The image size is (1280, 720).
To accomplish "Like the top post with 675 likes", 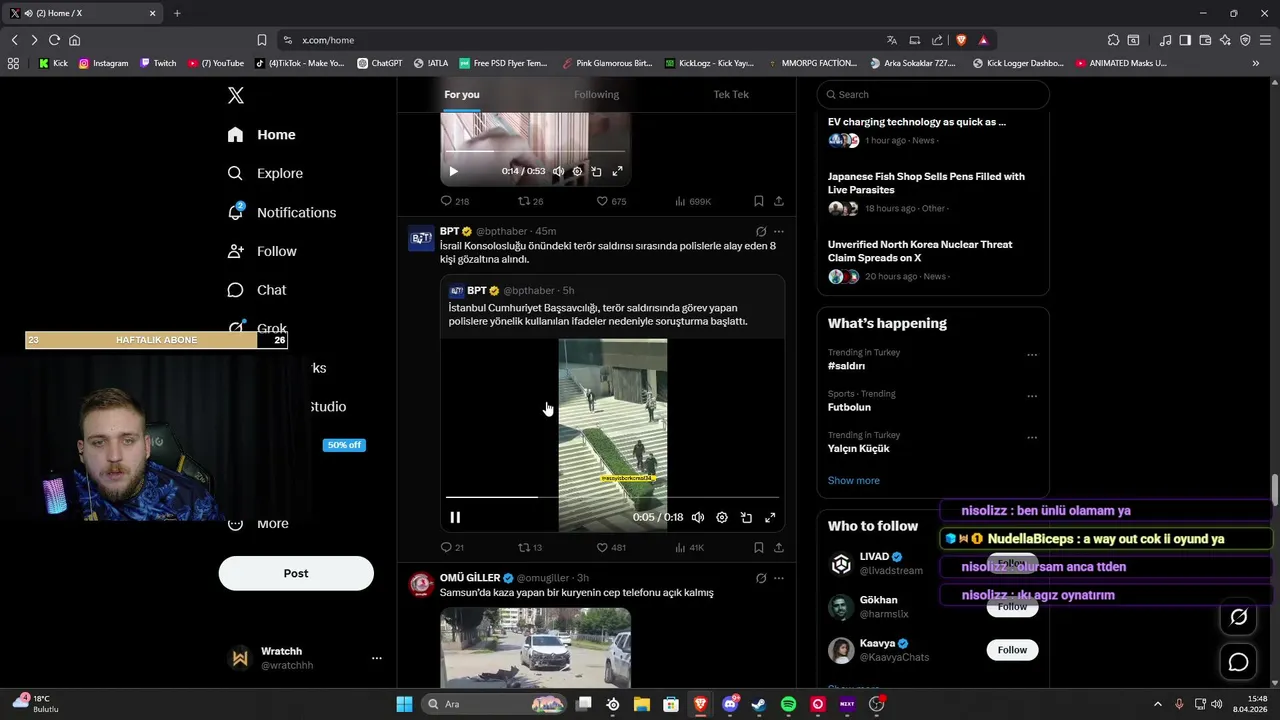I will (611, 201).
